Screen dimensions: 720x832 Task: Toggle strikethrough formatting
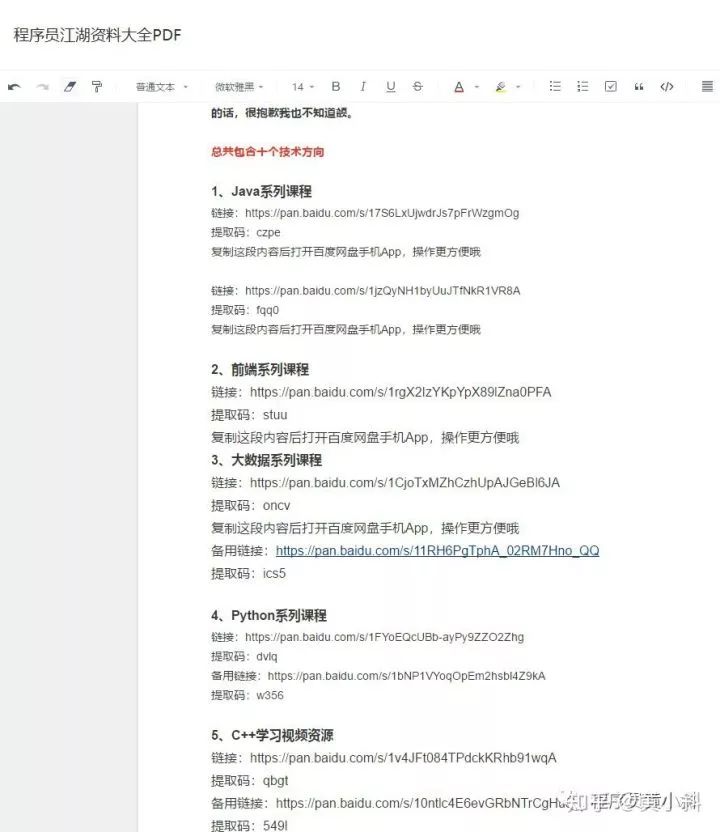[418, 86]
